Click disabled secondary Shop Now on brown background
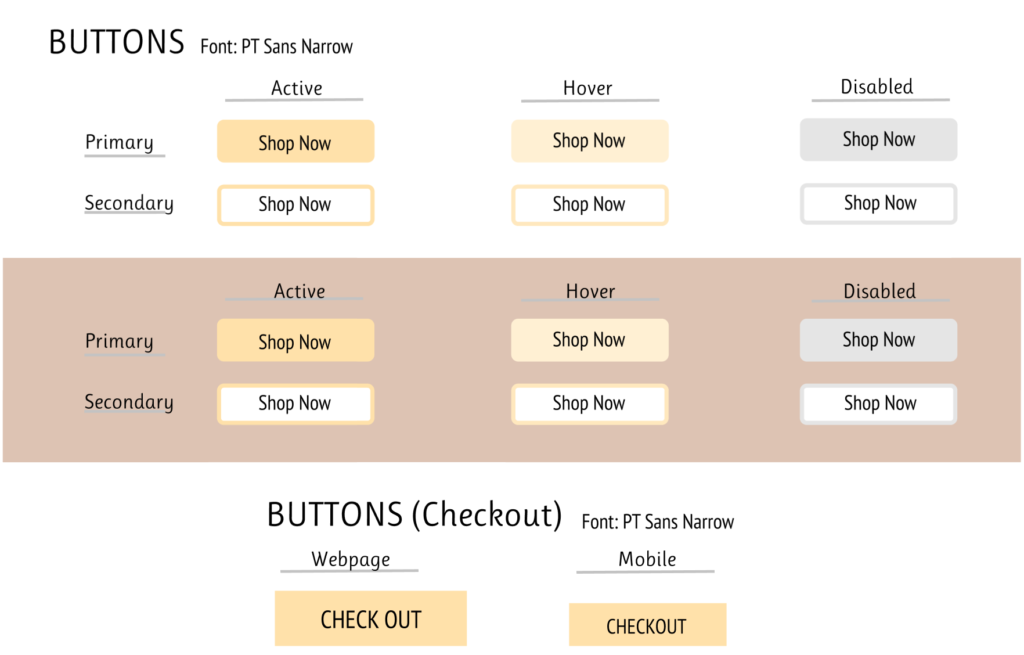Screen dimensions: 1024x655 (x=878, y=404)
